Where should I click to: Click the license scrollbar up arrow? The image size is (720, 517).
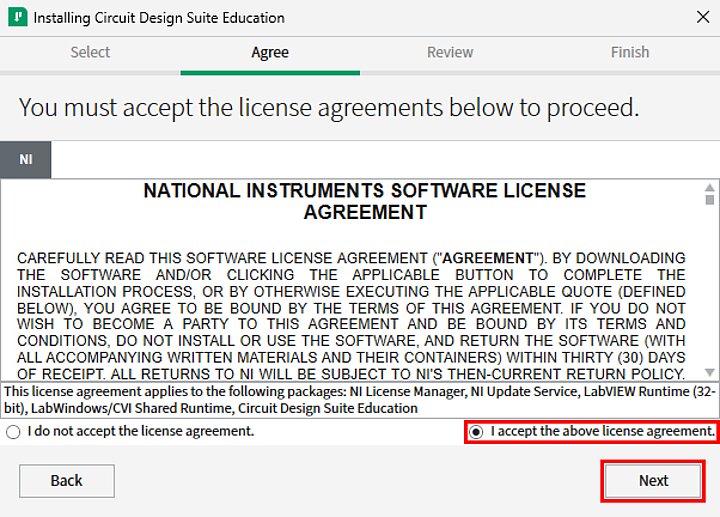click(x=709, y=187)
